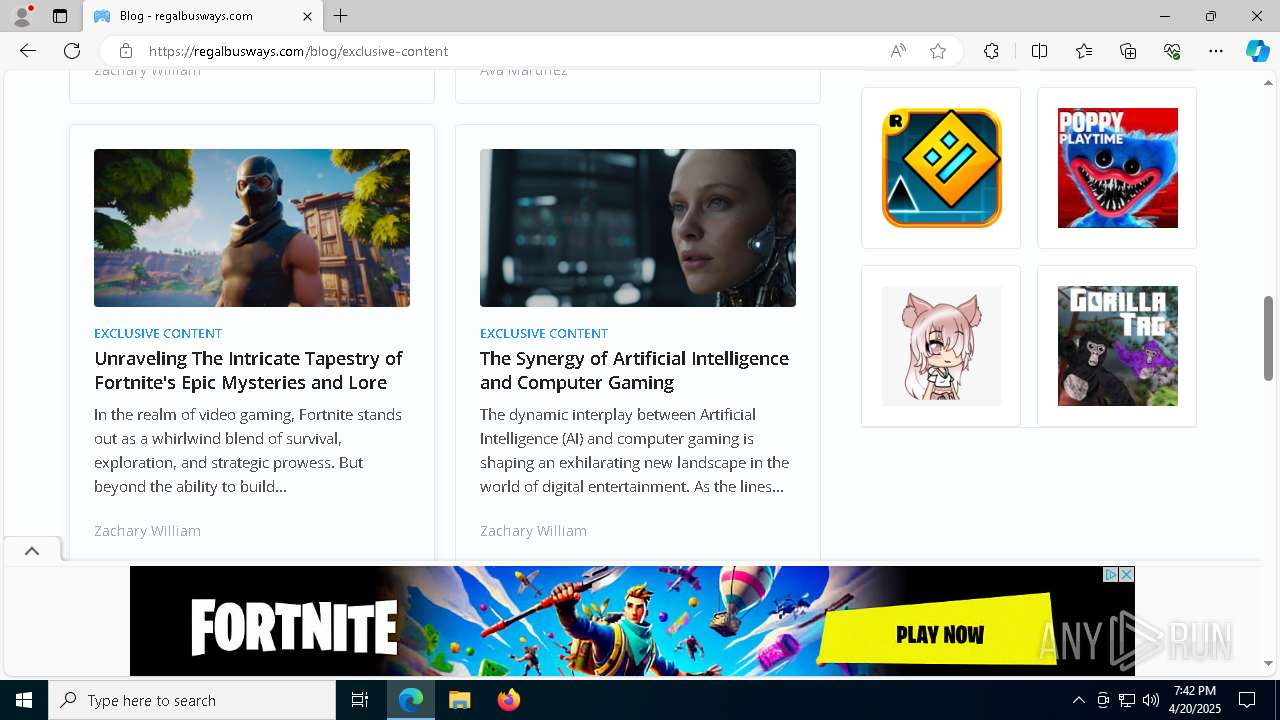
Task: Click scrollbar down arrow
Action: 1268,663
